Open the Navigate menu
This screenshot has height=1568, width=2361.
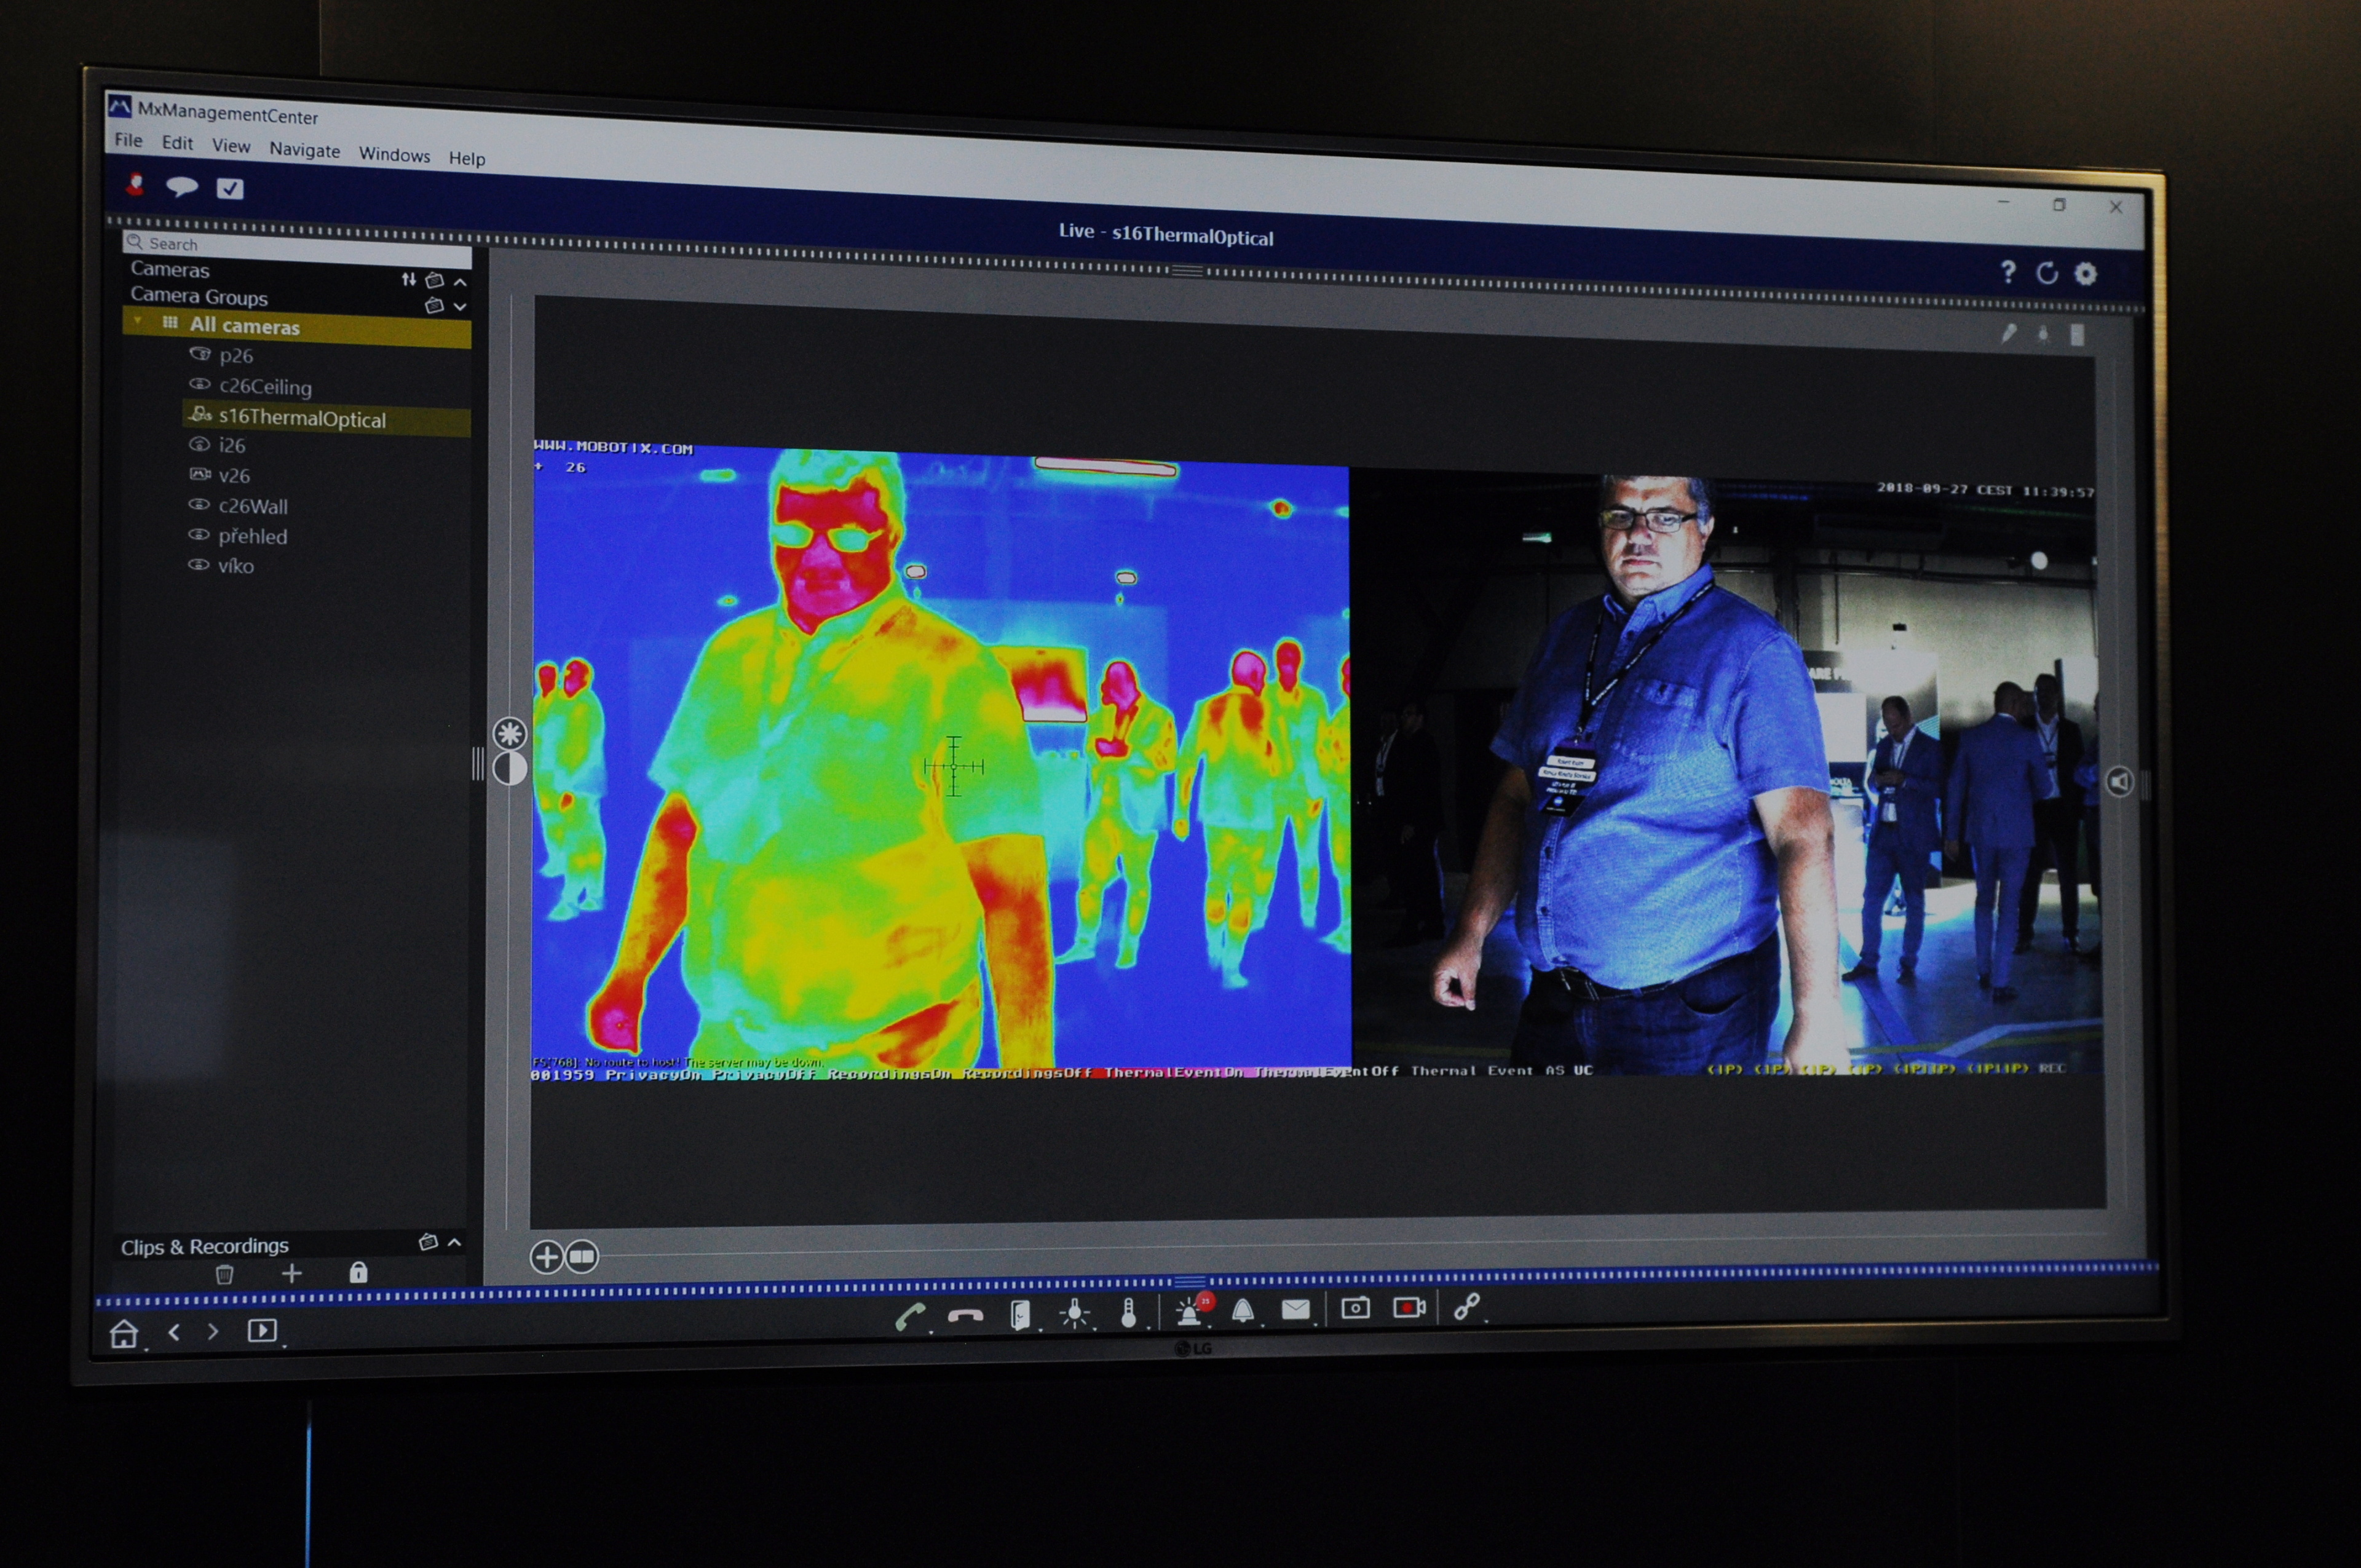click(304, 150)
